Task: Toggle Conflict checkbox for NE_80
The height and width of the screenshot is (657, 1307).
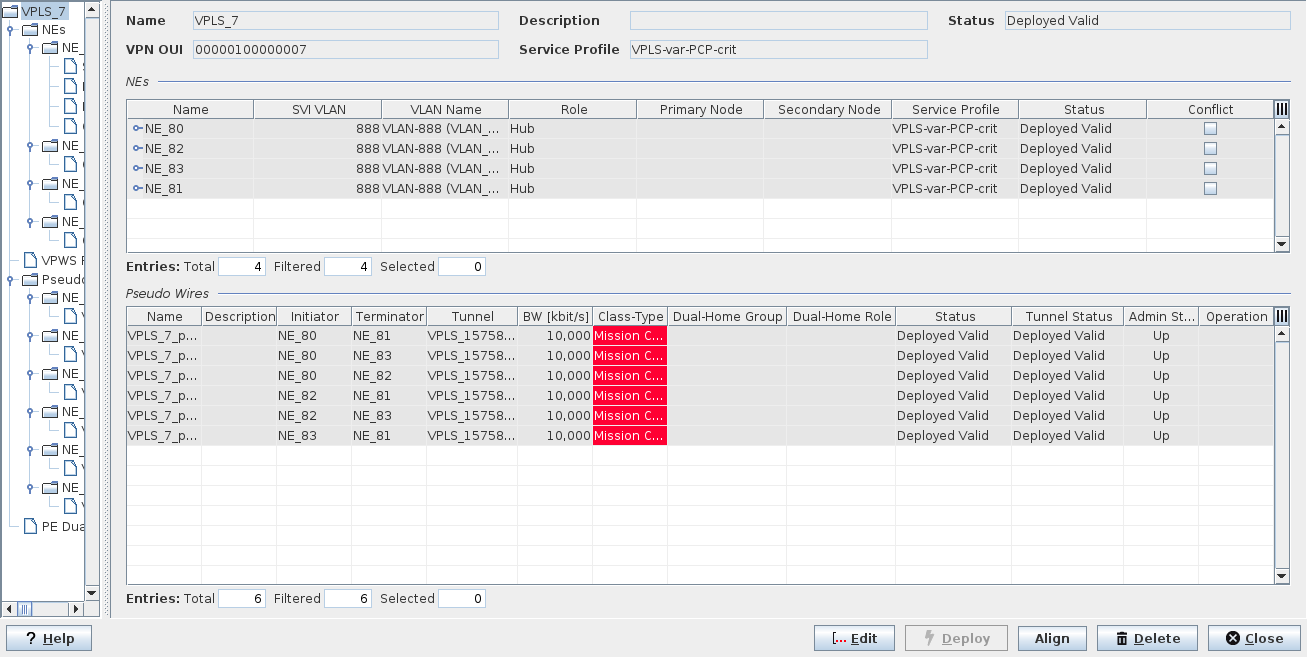Action: (x=1210, y=129)
